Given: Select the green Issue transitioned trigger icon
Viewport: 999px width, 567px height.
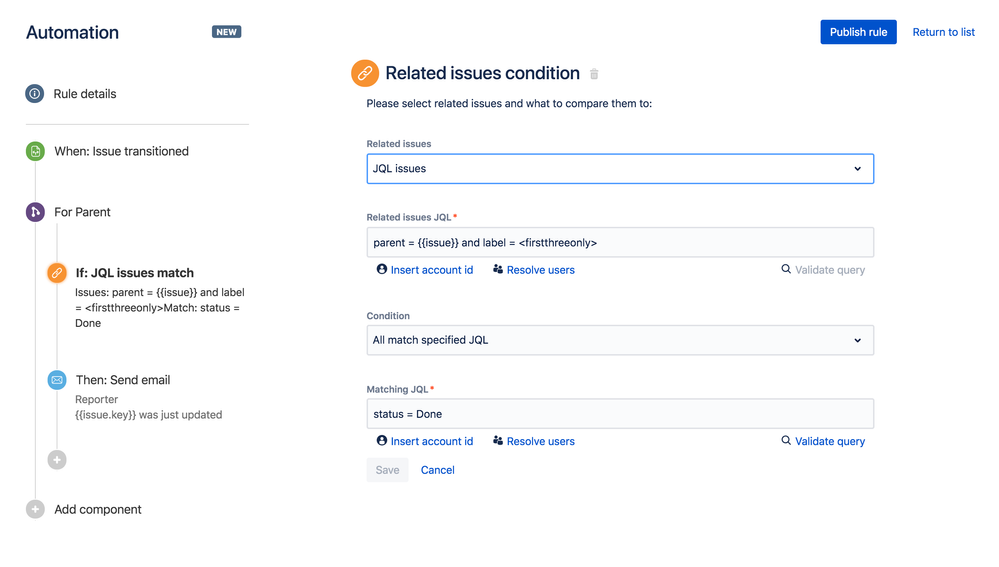Looking at the screenshot, I should tap(35, 152).
